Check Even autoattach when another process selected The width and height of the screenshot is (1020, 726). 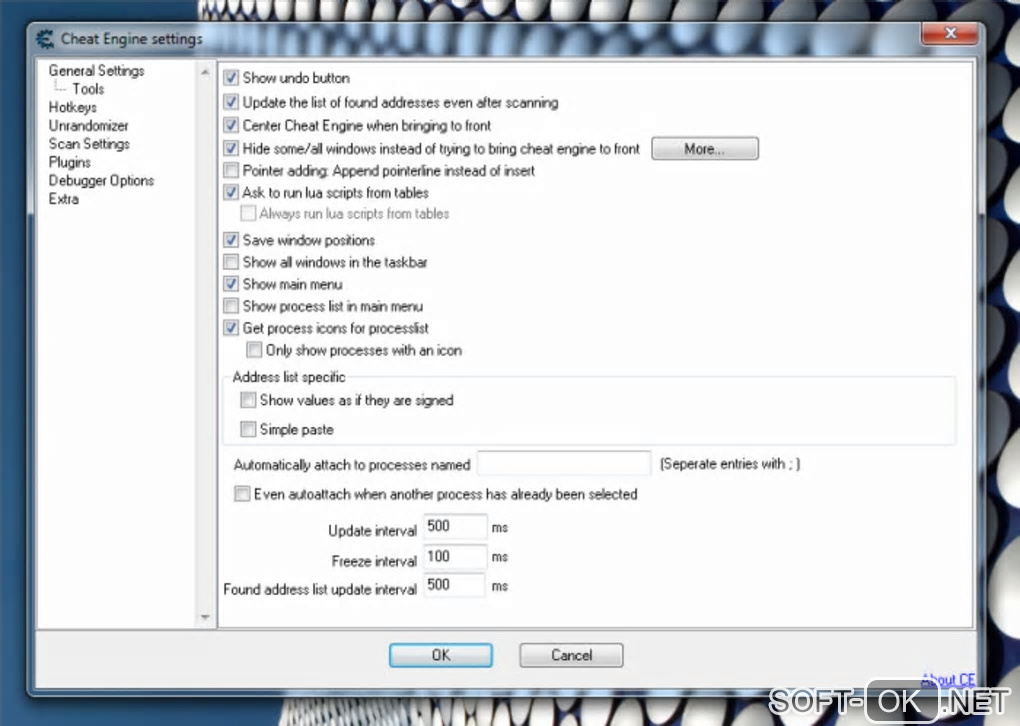(242, 494)
